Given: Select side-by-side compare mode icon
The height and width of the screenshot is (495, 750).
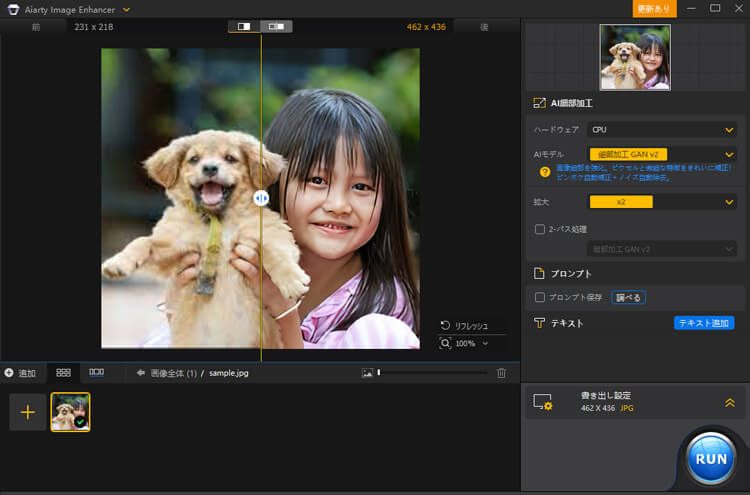Looking at the screenshot, I should coord(276,26).
